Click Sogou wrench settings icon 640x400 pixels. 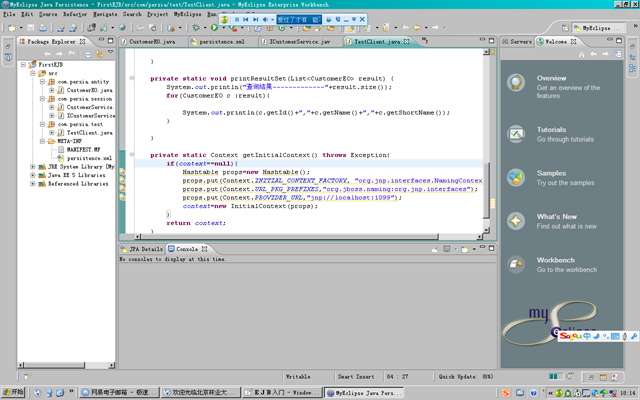pos(633,336)
